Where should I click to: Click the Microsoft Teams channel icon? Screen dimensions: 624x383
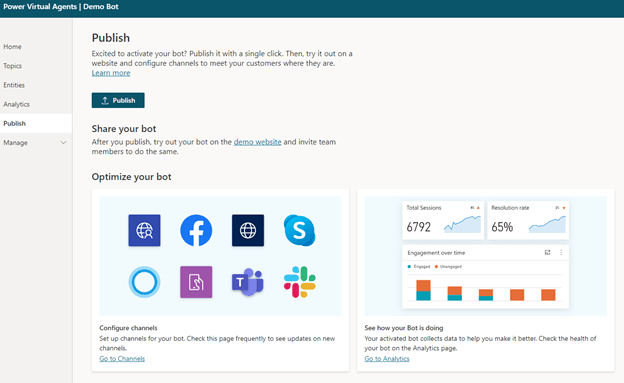248,282
